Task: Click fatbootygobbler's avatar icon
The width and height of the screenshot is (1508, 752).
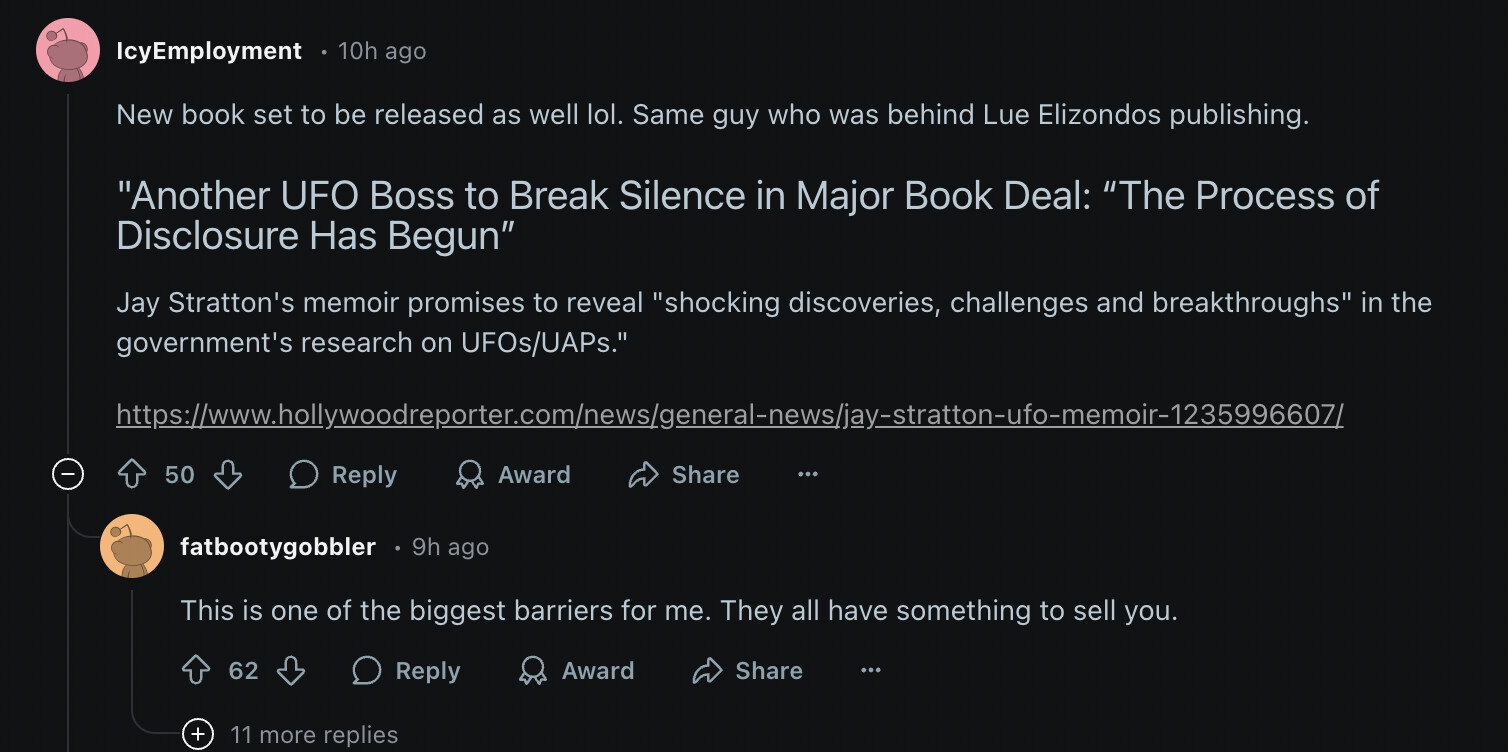Action: tap(132, 546)
